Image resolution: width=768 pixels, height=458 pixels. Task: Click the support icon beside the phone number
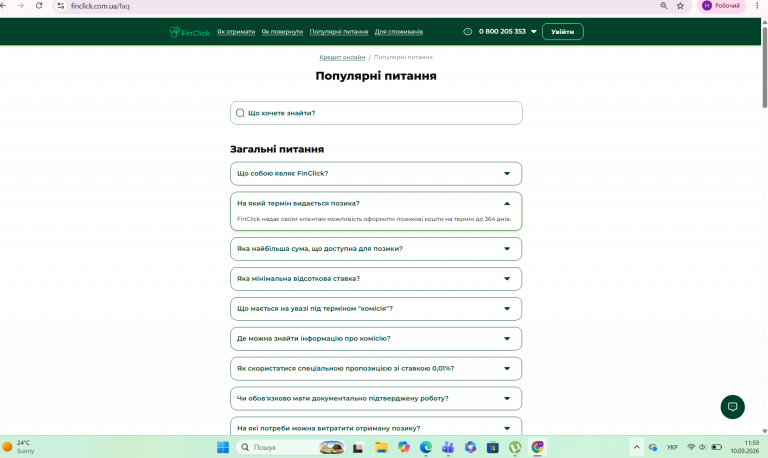click(468, 31)
